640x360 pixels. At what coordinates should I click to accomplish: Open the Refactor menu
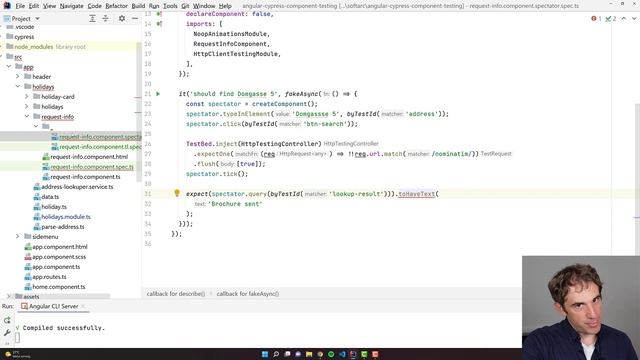coord(116,6)
